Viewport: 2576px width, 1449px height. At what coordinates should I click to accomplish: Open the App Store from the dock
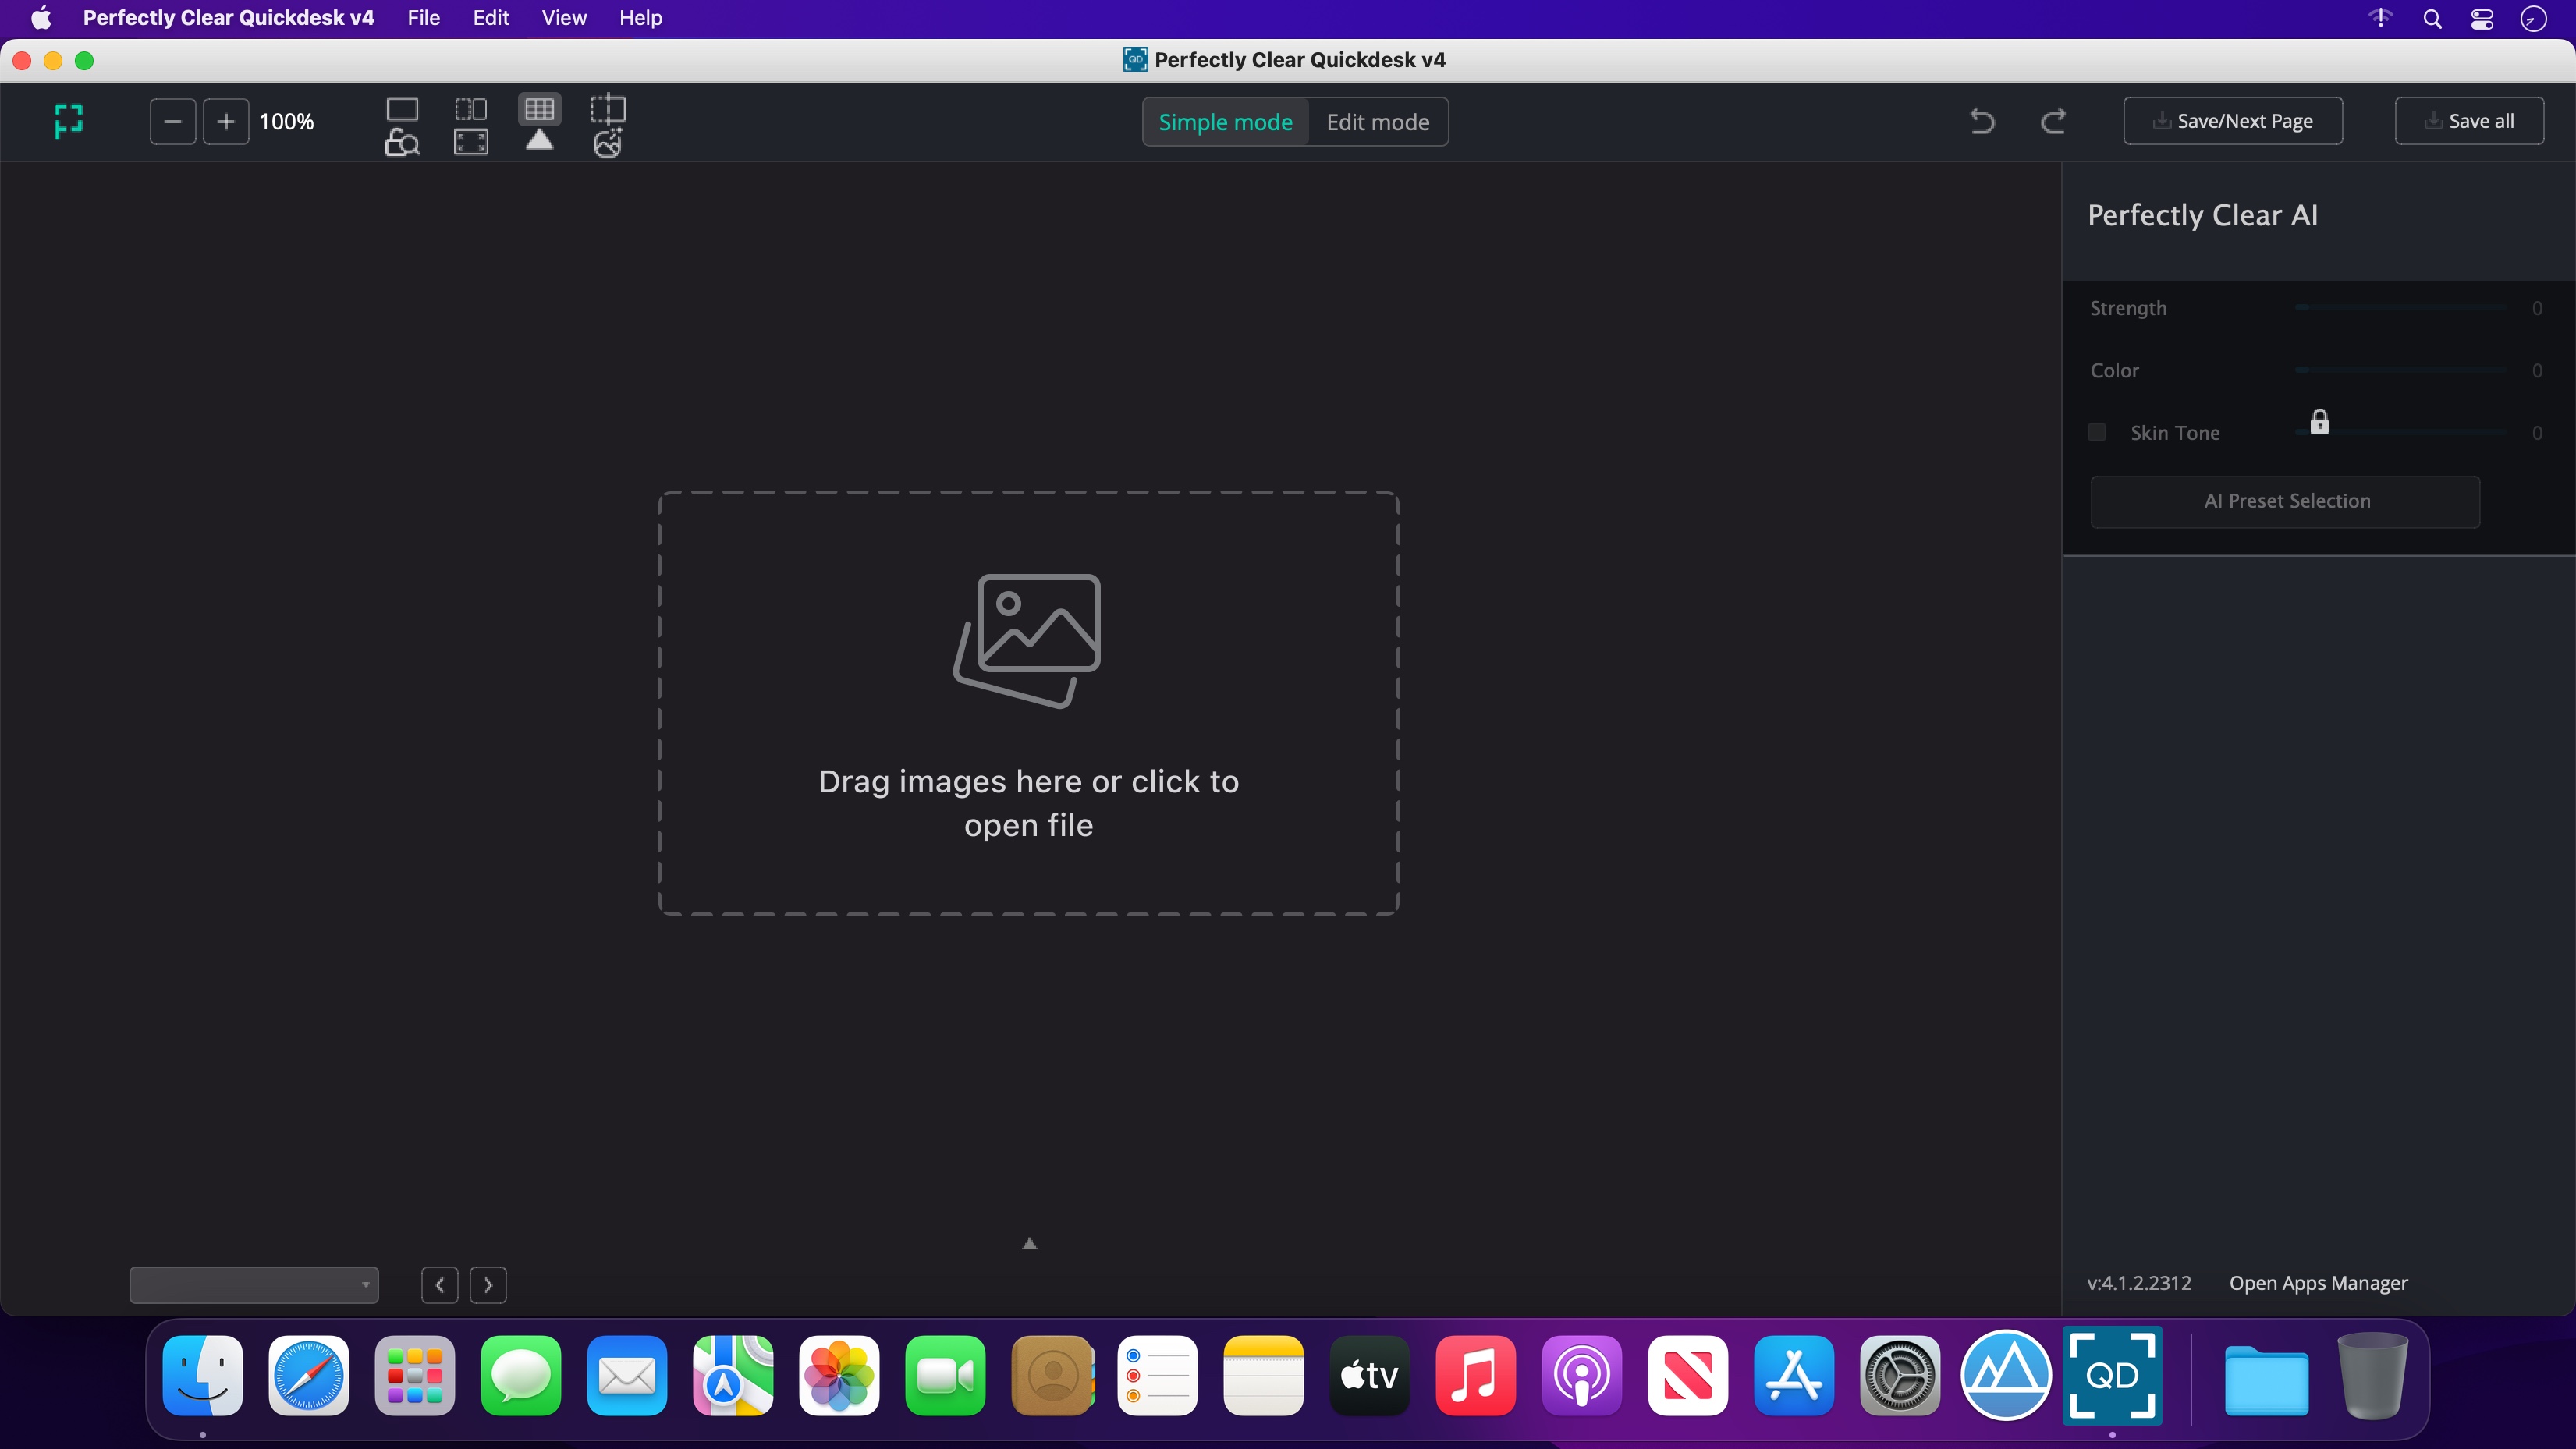pyautogui.click(x=1794, y=1376)
